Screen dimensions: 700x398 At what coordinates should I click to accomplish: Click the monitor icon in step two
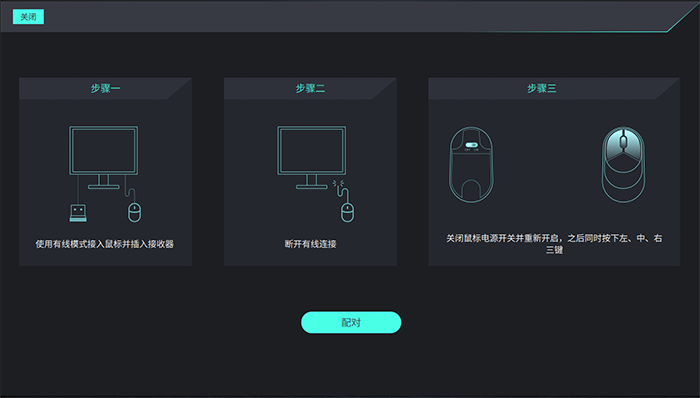[311, 157]
